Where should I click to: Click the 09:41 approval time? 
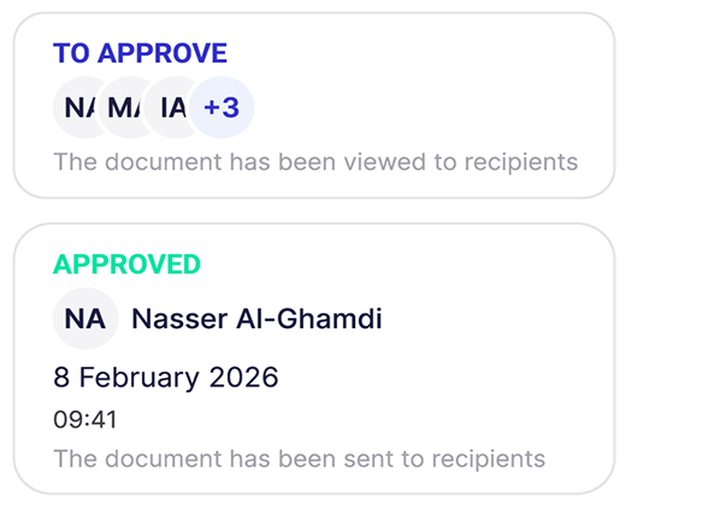click(85, 420)
